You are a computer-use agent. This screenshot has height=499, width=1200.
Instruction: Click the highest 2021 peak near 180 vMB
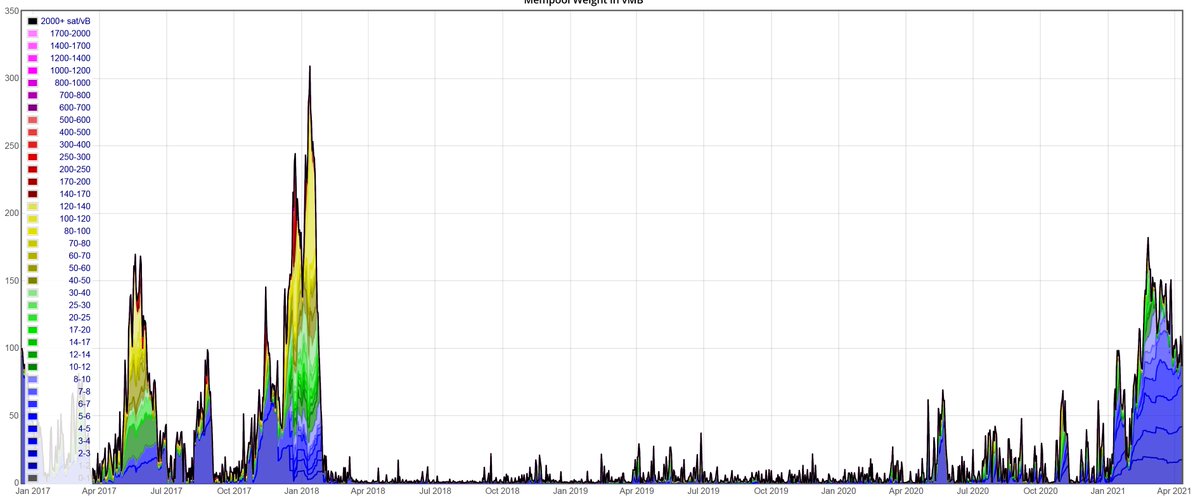pos(1148,238)
